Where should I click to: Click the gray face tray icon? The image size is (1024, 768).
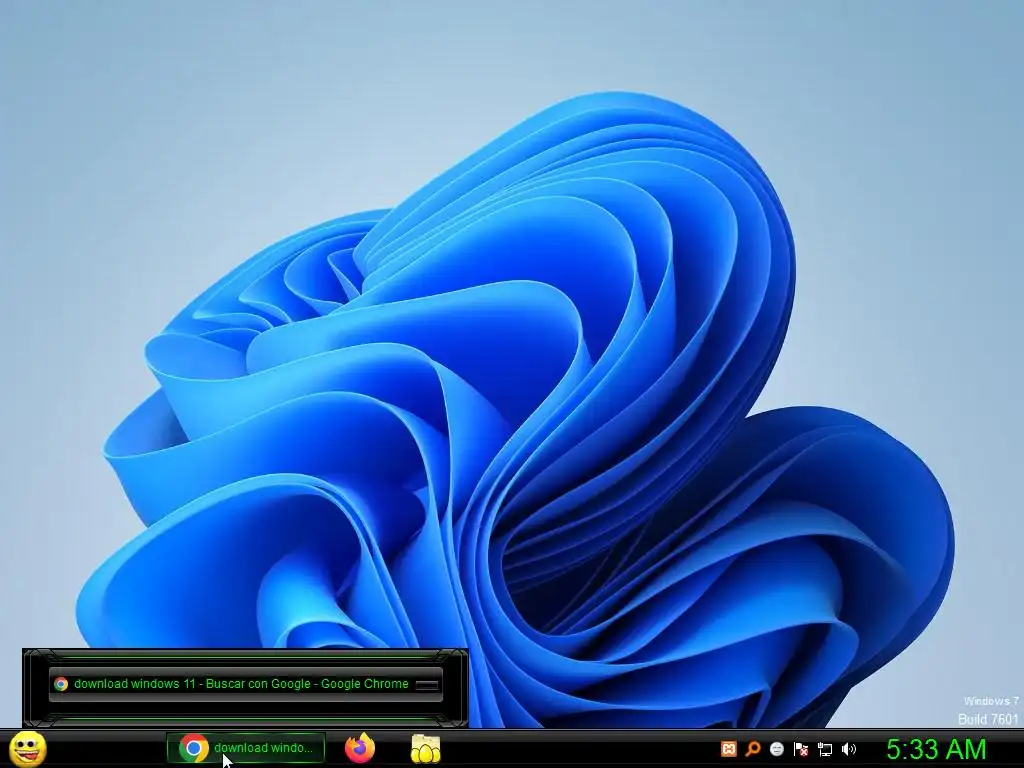pos(776,749)
